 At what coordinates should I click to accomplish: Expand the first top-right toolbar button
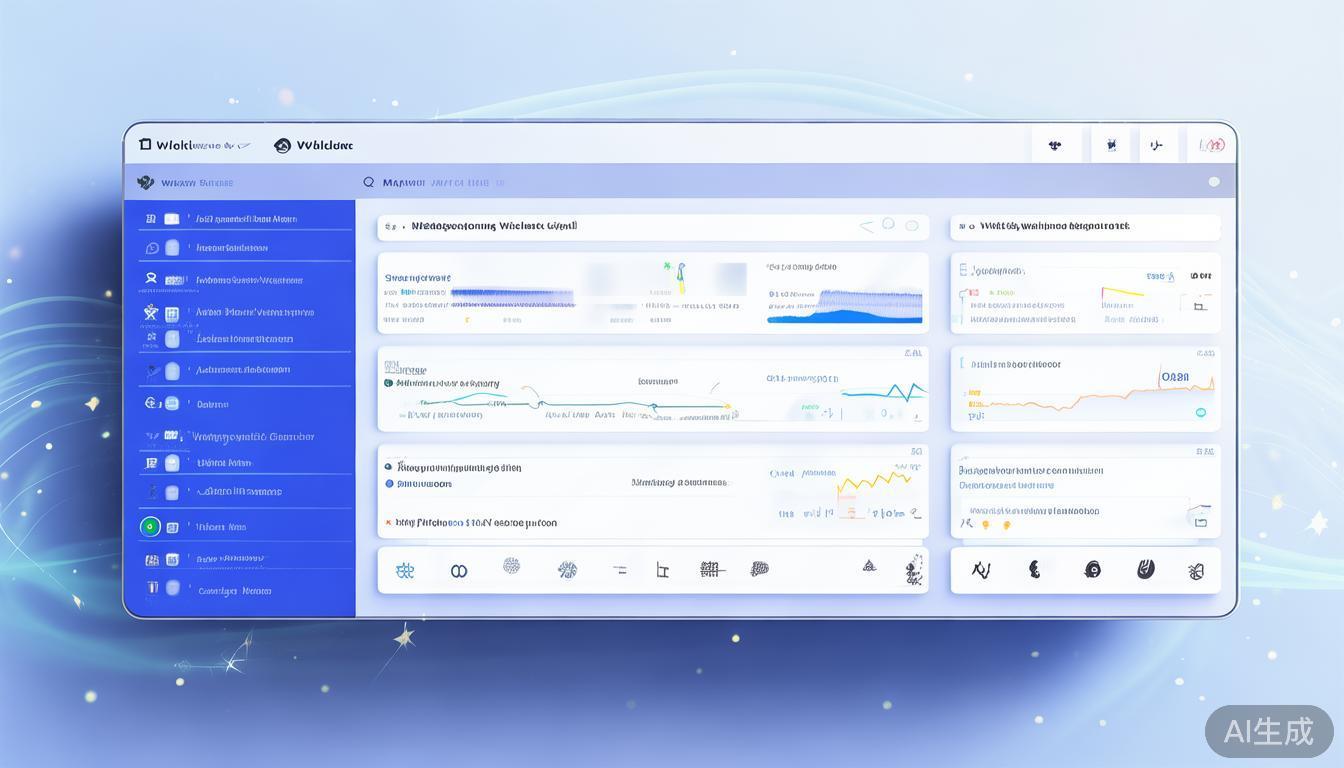(x=1055, y=145)
